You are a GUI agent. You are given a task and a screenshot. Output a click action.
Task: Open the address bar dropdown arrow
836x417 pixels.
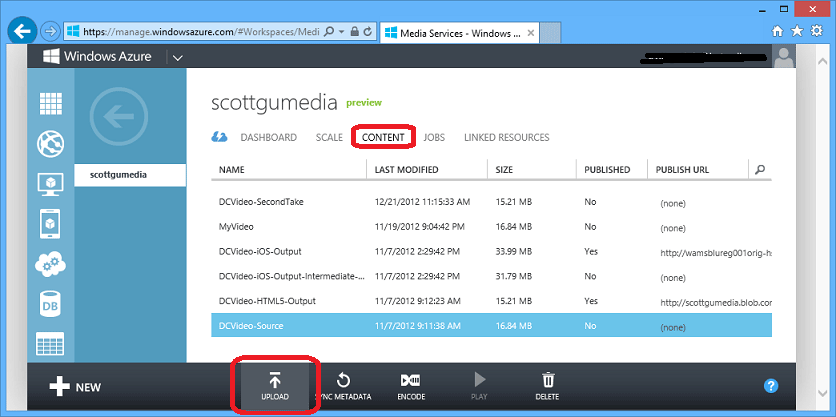pos(341,32)
